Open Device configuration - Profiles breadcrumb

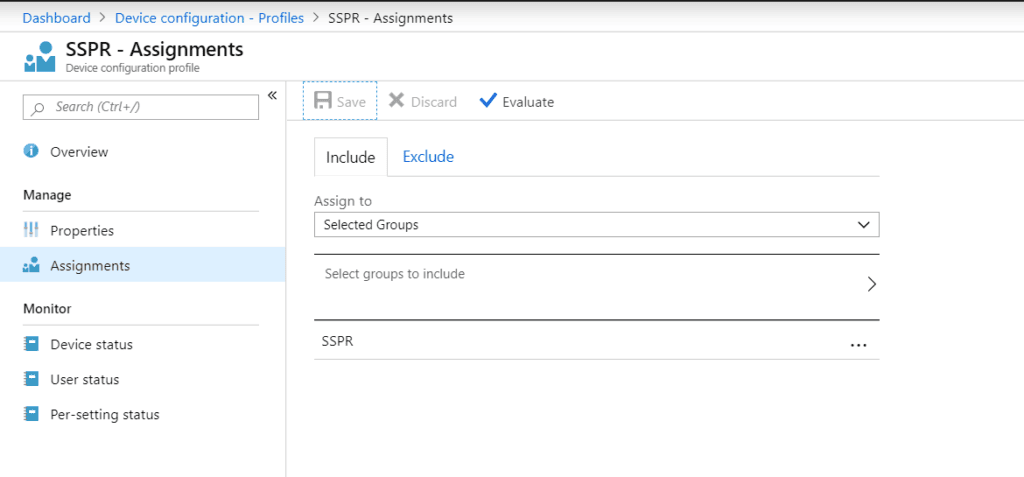point(210,18)
